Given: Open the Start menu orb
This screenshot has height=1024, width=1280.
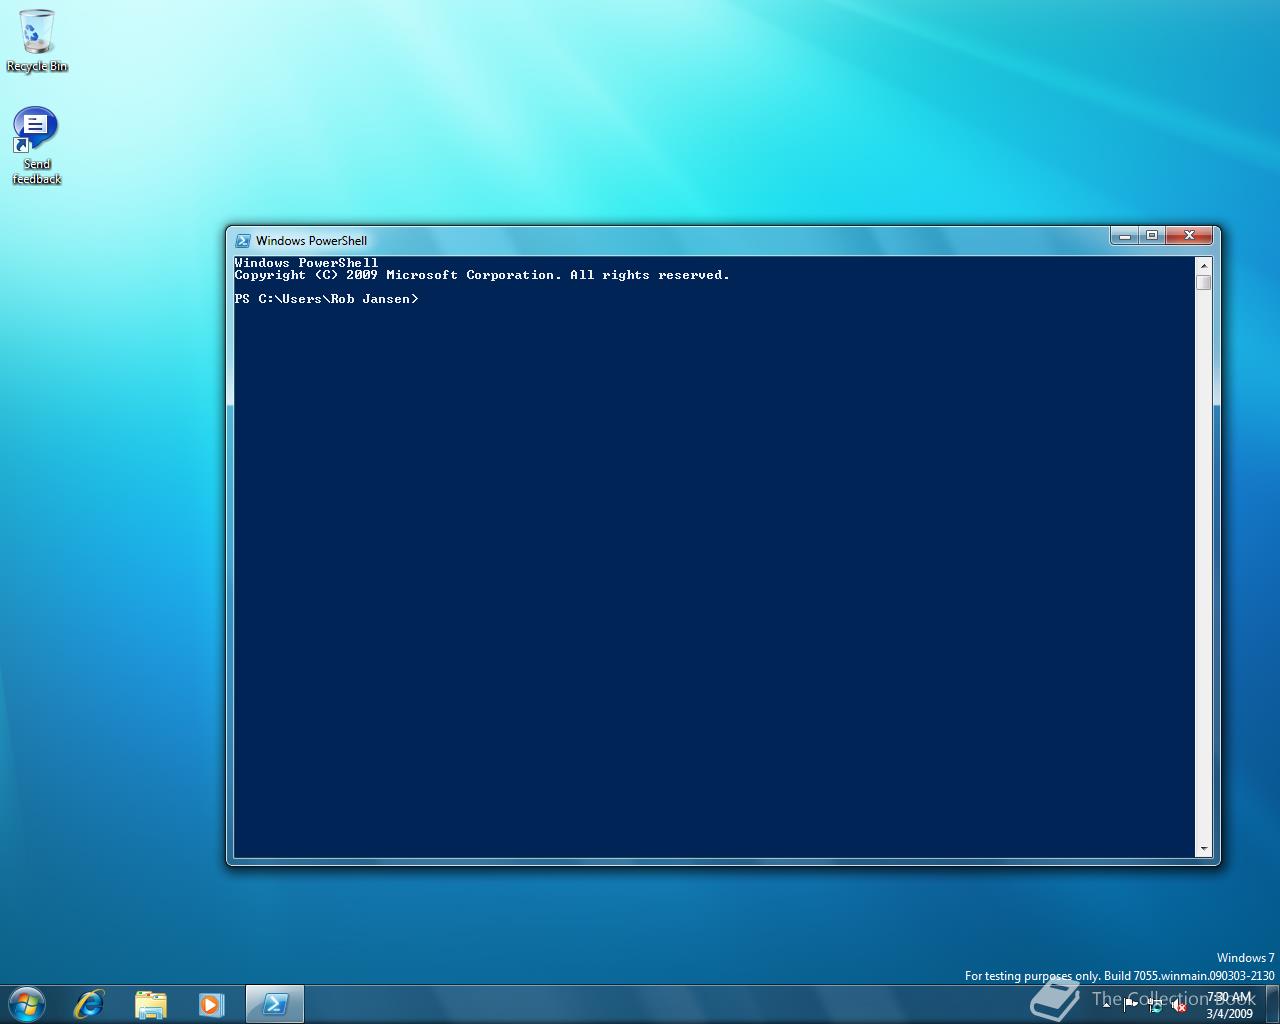Looking at the screenshot, I should 26,1004.
